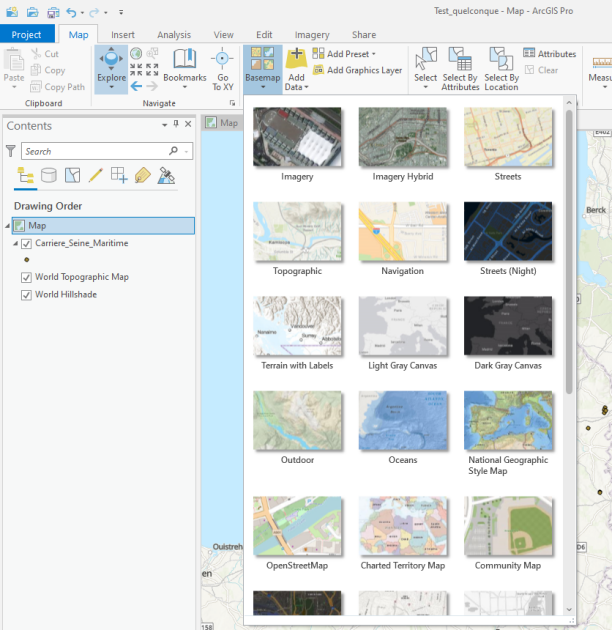
Task: Click the Save Project icon
Action: [53, 12]
